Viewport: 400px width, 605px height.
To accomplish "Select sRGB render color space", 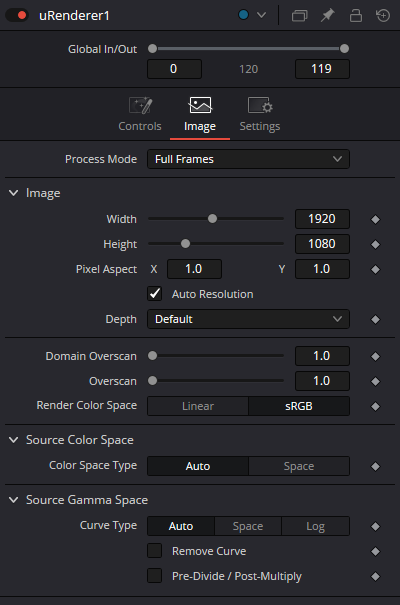I will point(299,406).
